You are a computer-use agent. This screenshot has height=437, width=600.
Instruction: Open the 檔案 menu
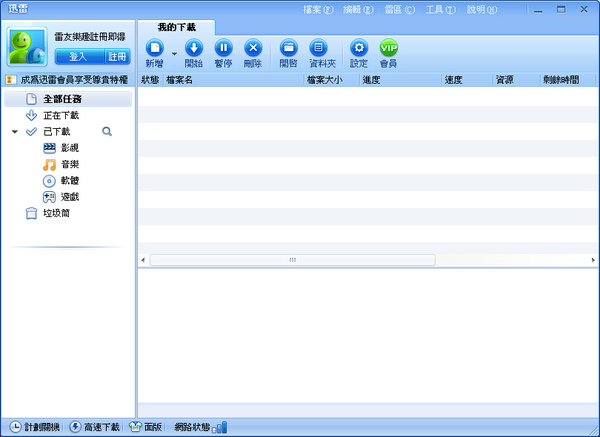click(318, 10)
